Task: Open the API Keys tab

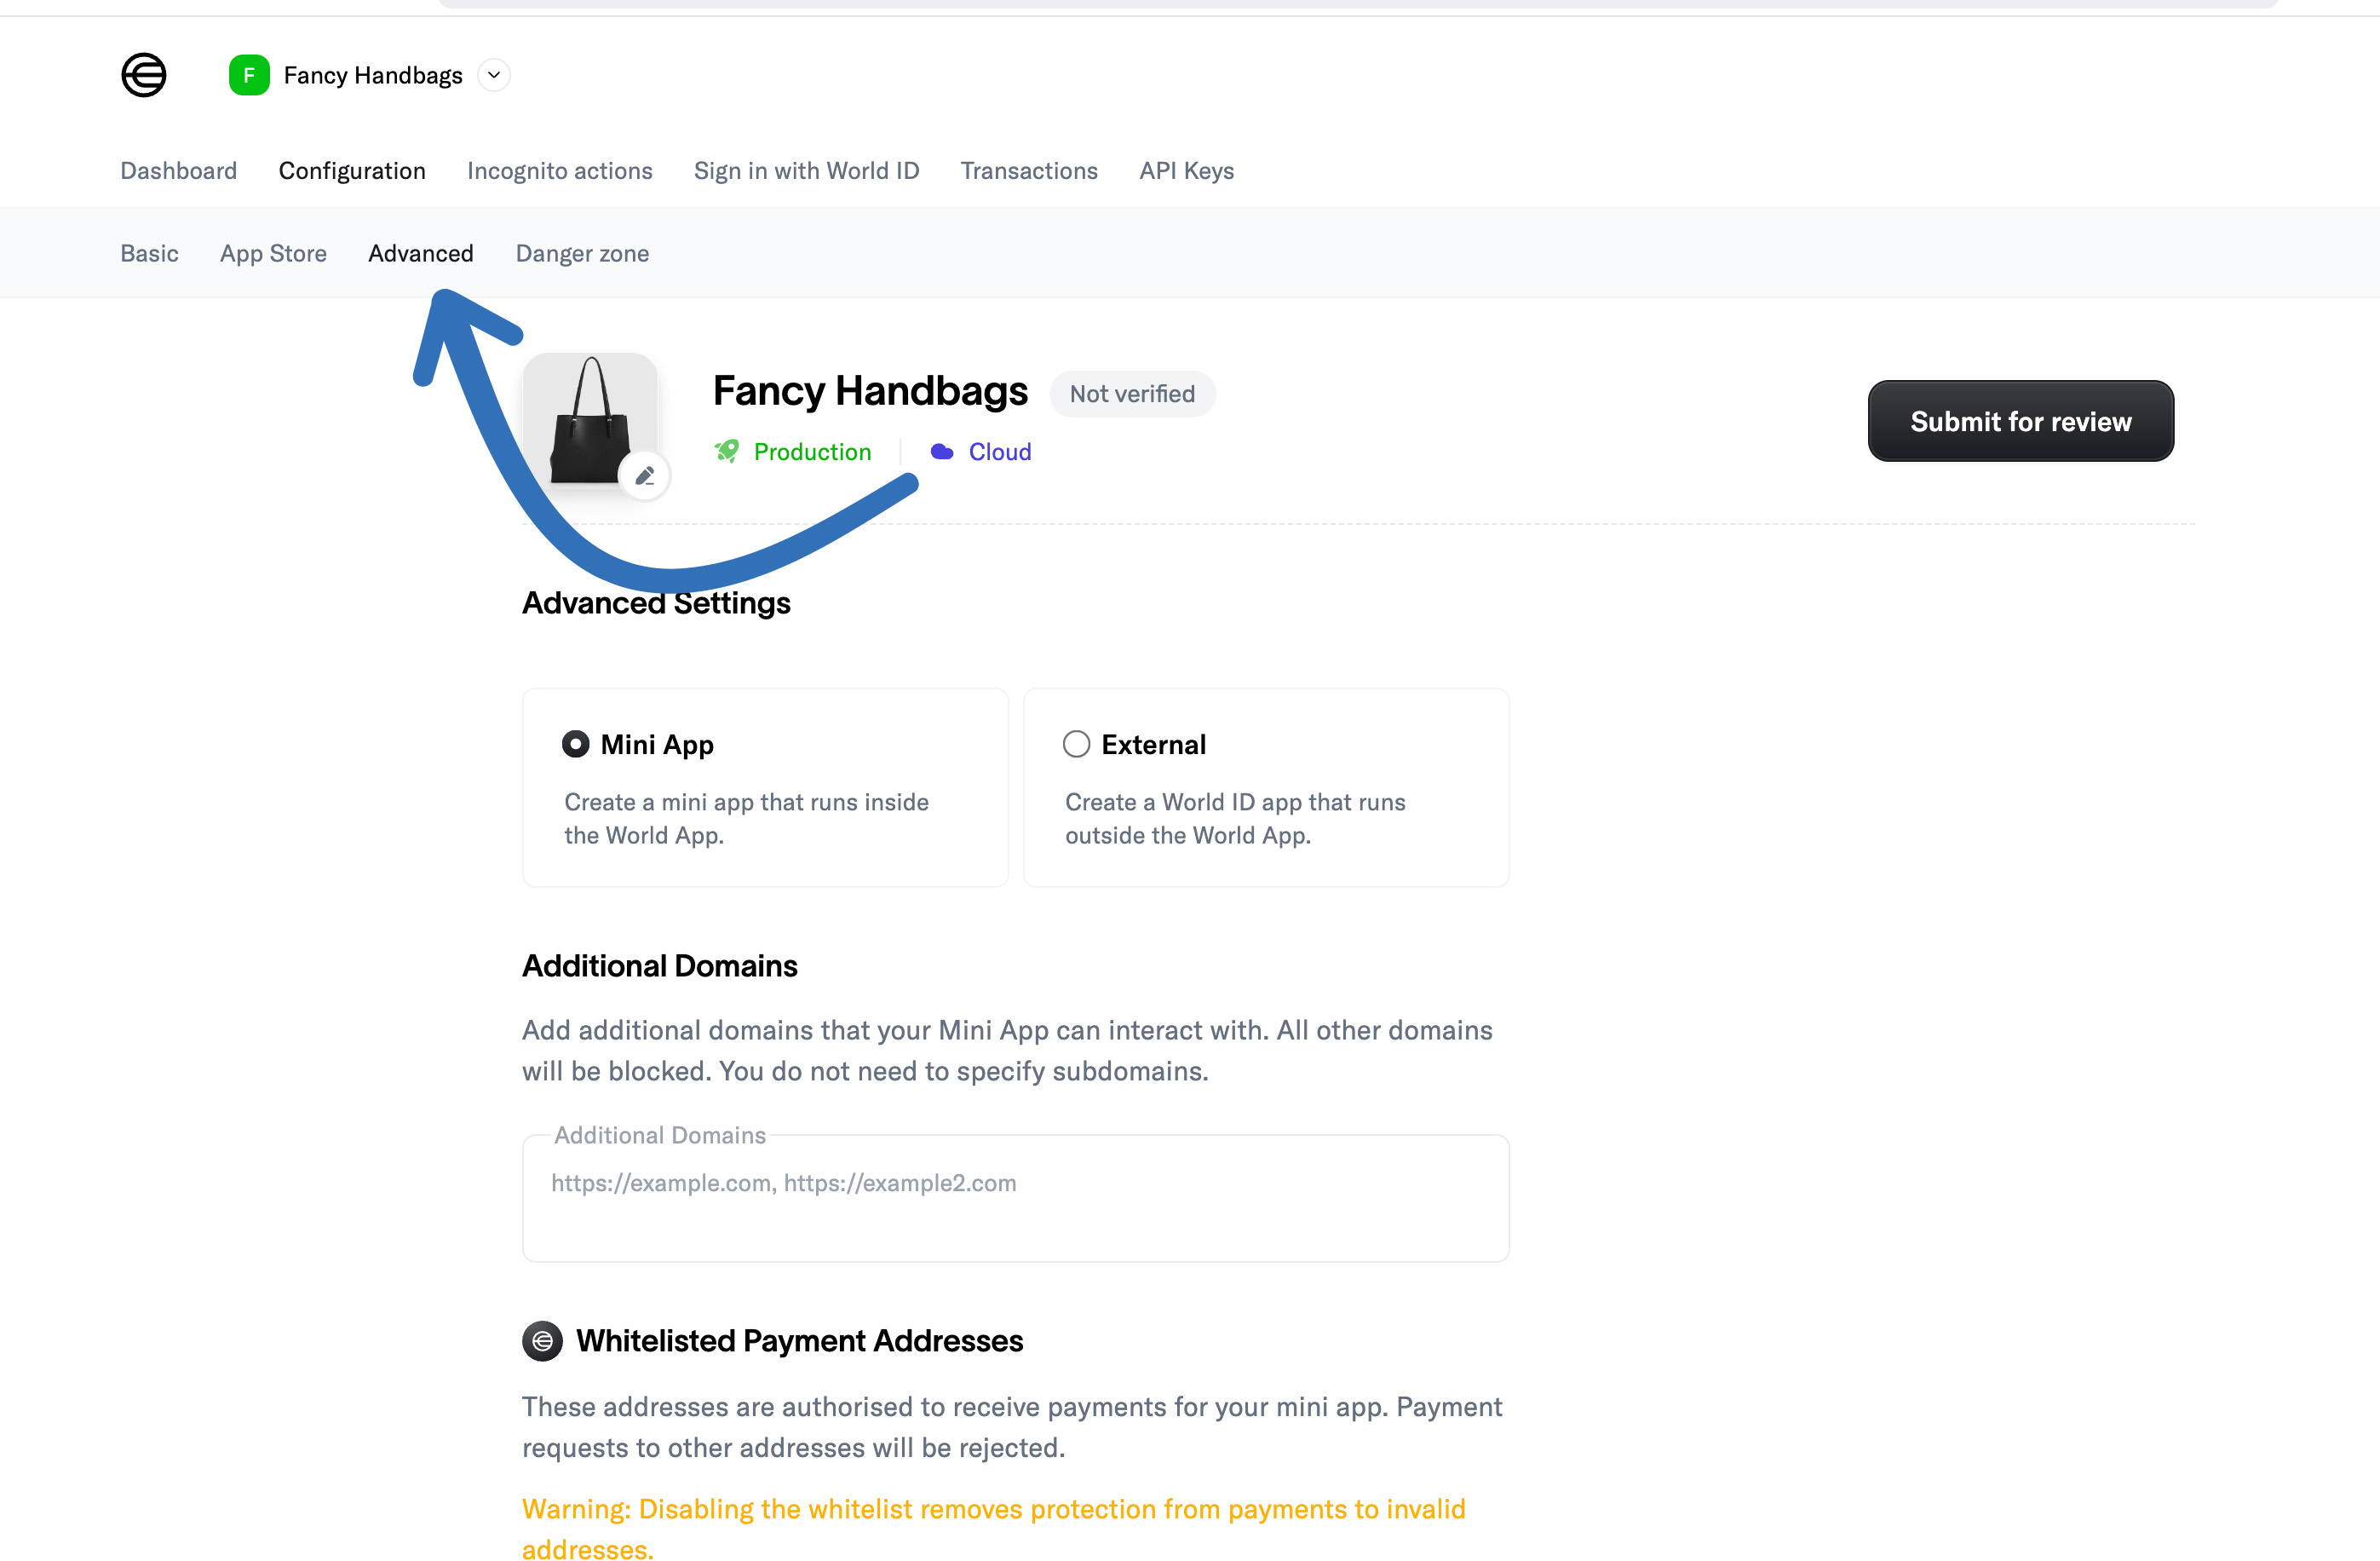Action: [1187, 171]
